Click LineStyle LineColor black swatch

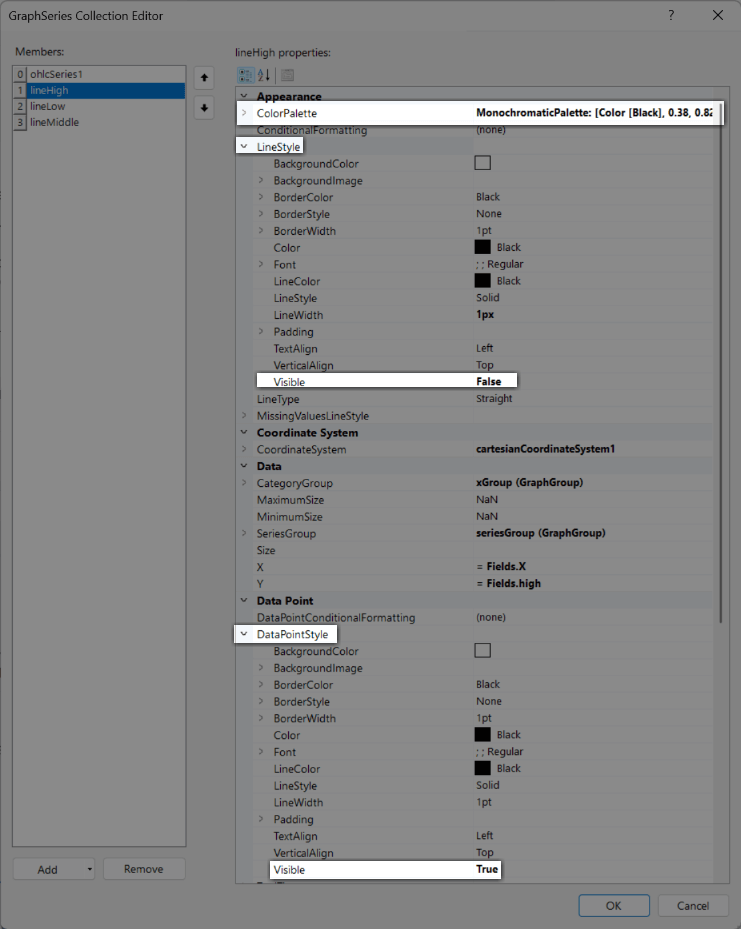[483, 281]
